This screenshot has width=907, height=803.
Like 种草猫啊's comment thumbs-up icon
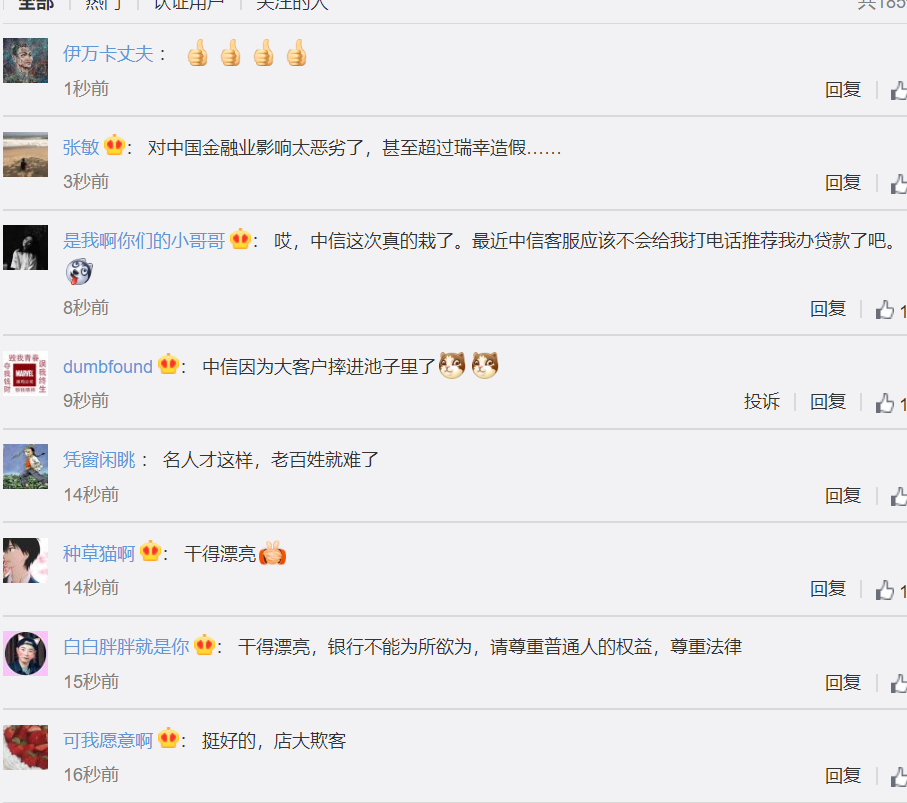pyautogui.click(x=884, y=590)
